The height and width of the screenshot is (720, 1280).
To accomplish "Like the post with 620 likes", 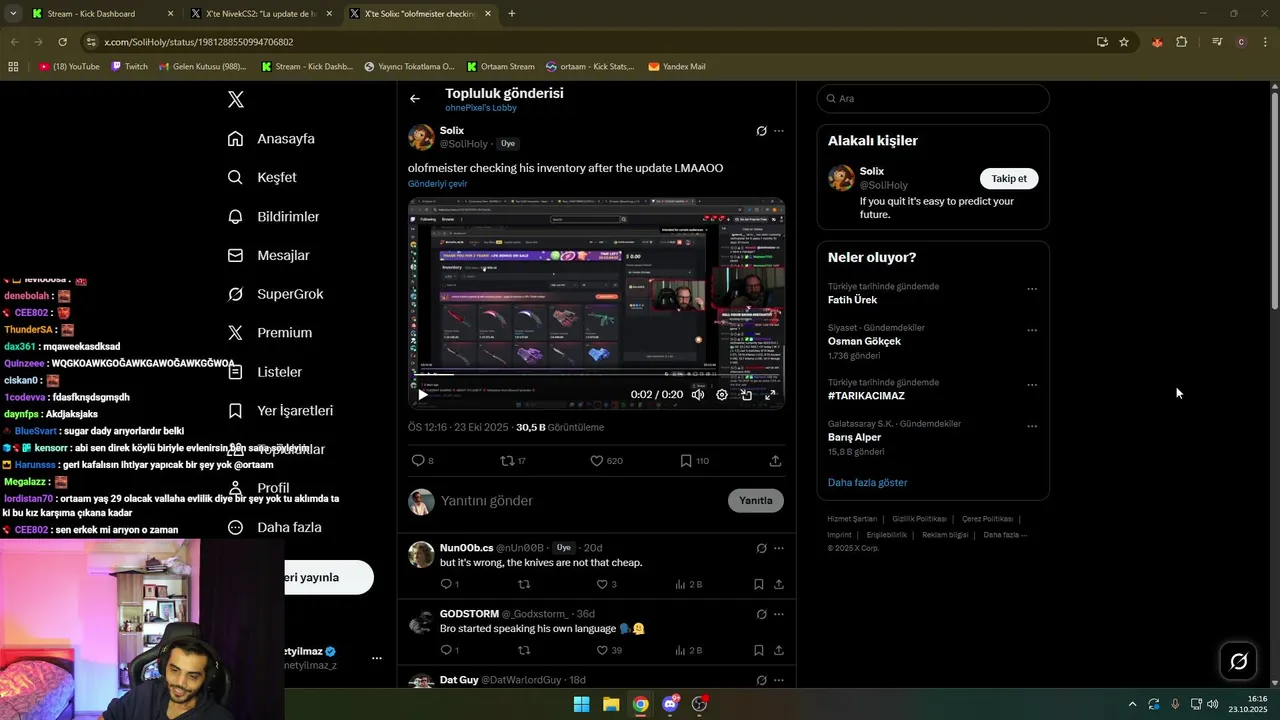I will coord(597,461).
